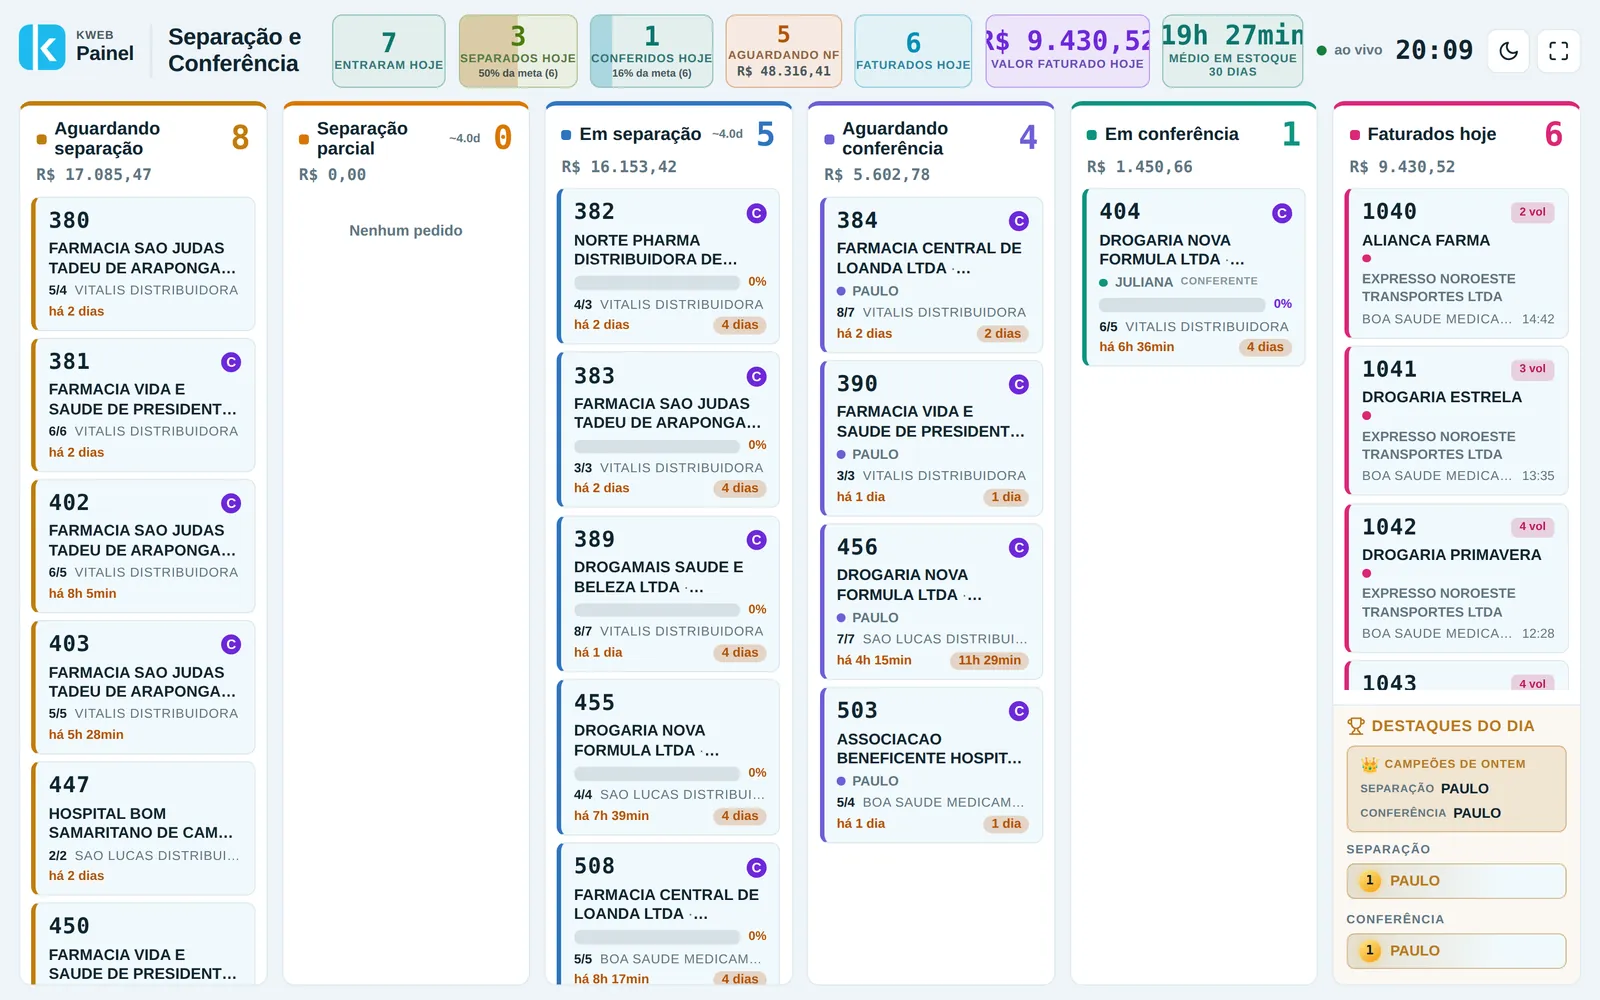Click purple C badge on order 503
1600x1000 pixels.
1019,711
